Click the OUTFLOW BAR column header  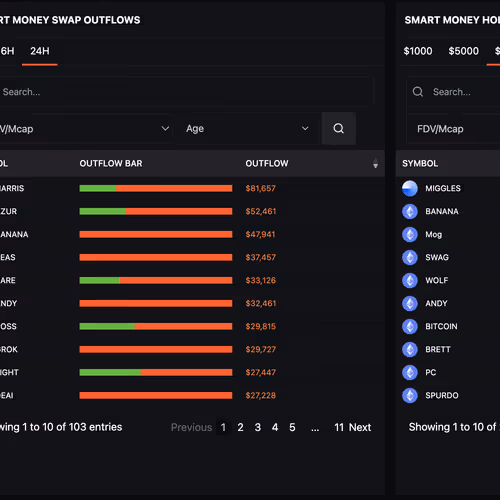[x=111, y=163]
